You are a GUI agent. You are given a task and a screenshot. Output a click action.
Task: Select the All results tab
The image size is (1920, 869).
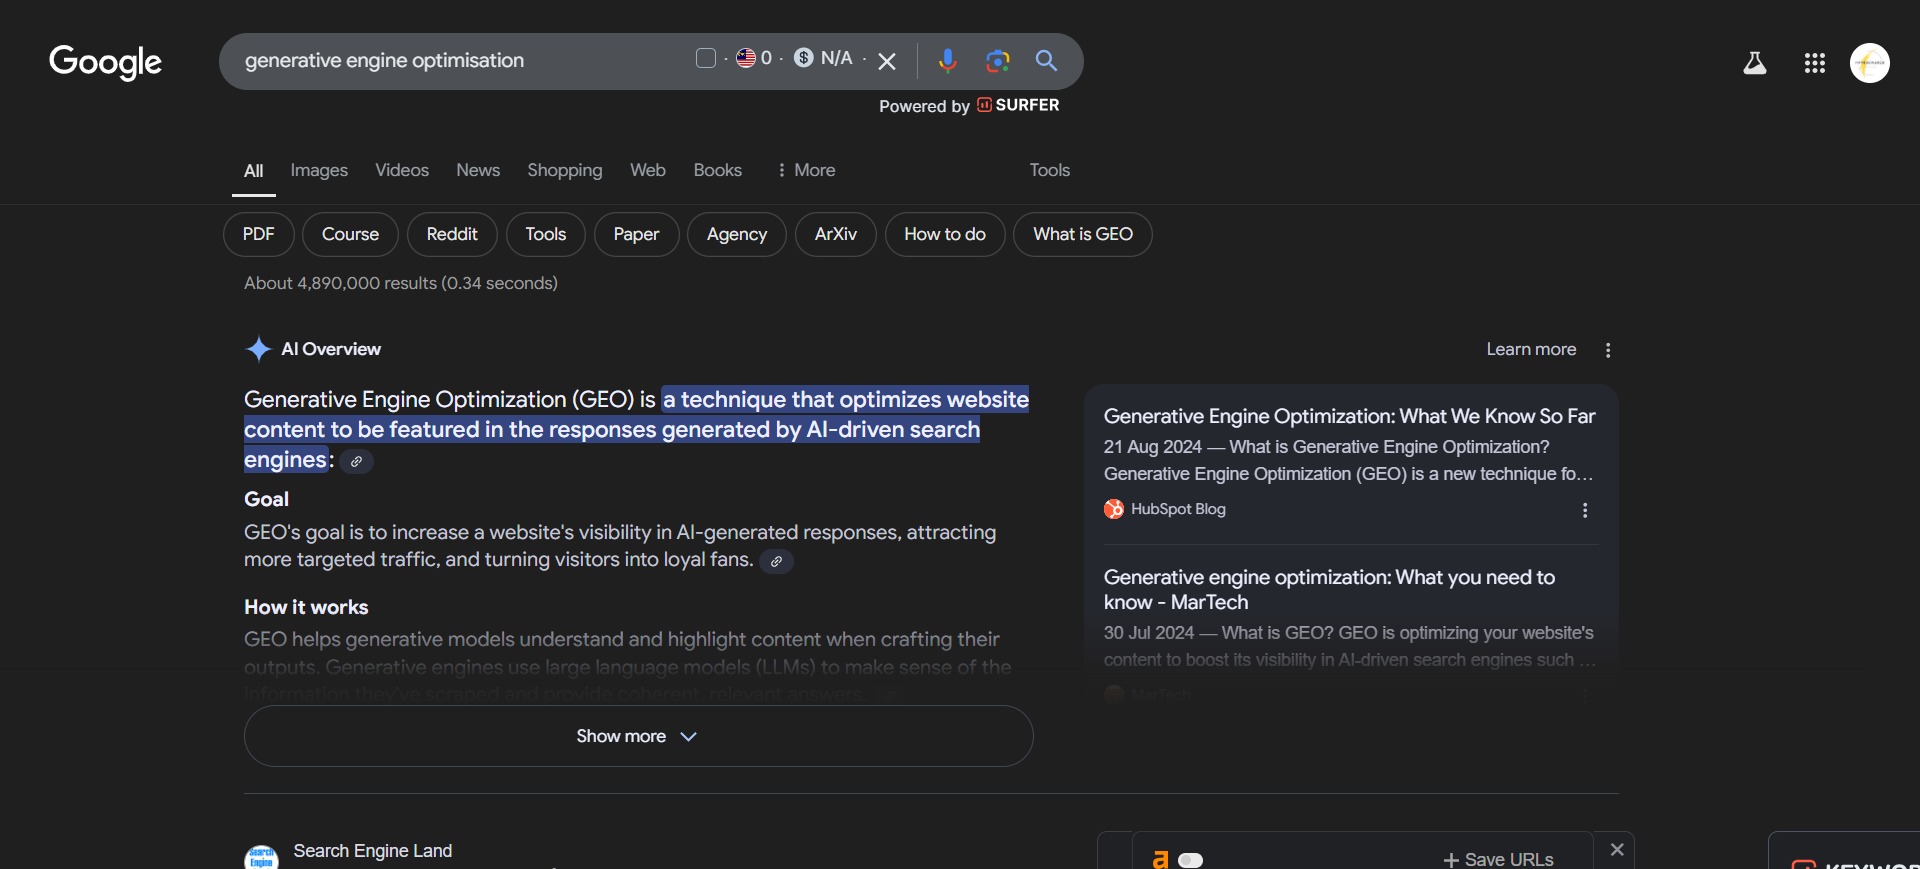(x=254, y=171)
